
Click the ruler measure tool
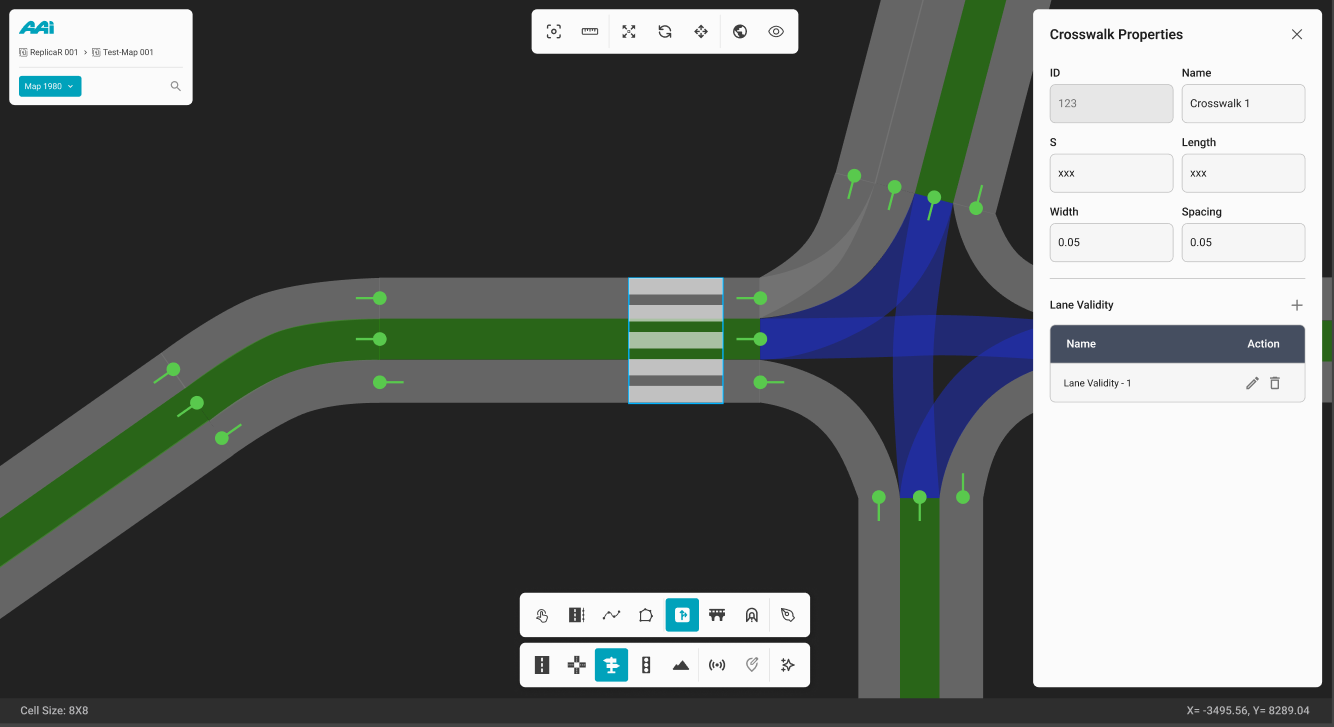(590, 31)
